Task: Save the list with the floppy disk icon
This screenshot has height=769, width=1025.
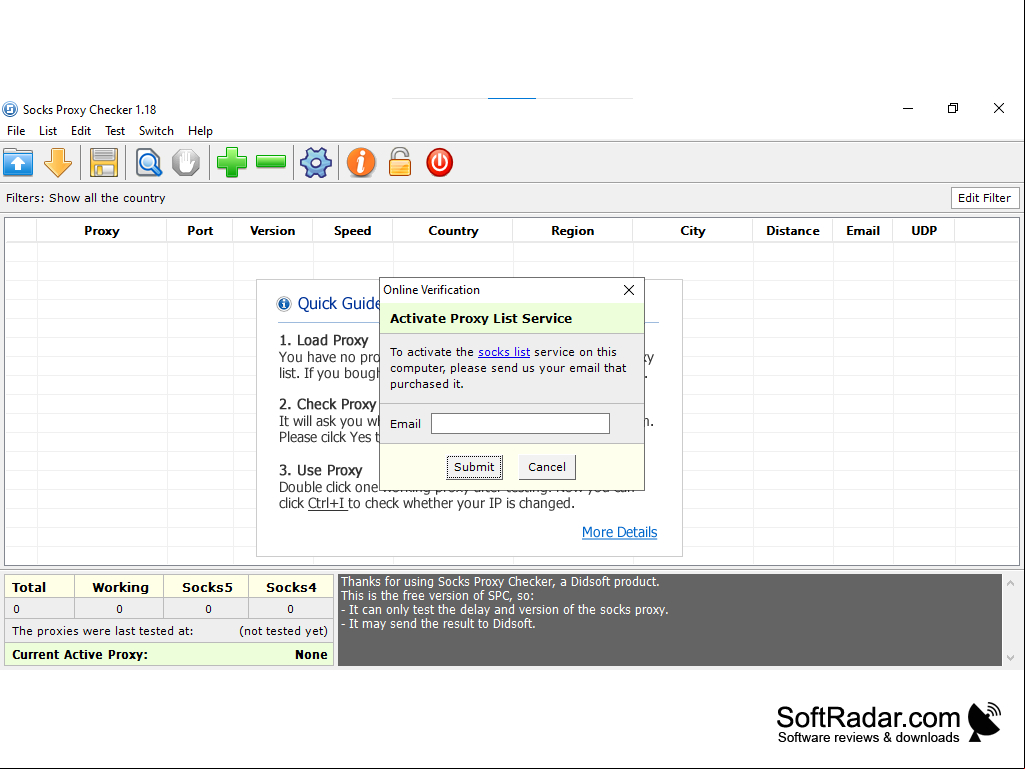Action: click(x=103, y=162)
